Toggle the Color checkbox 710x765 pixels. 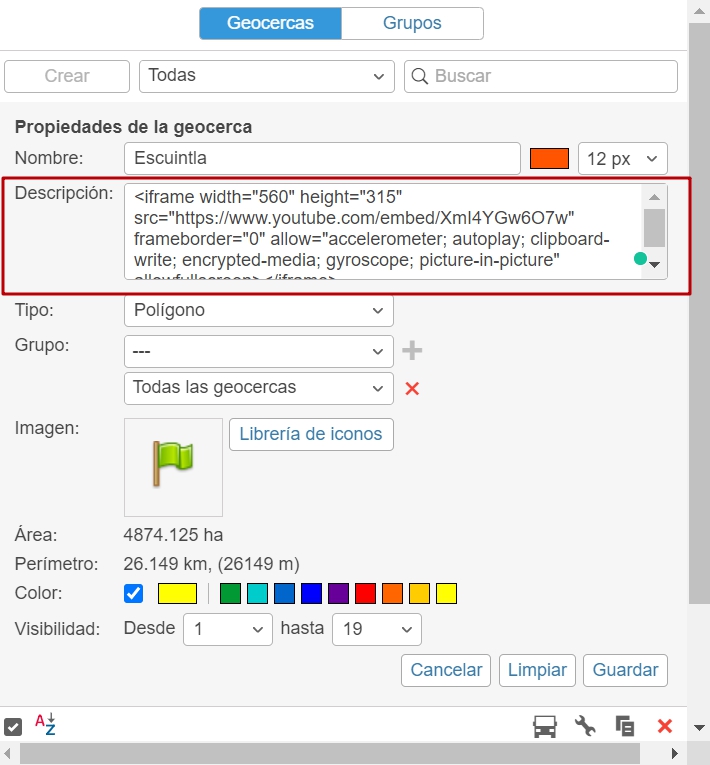(134, 594)
